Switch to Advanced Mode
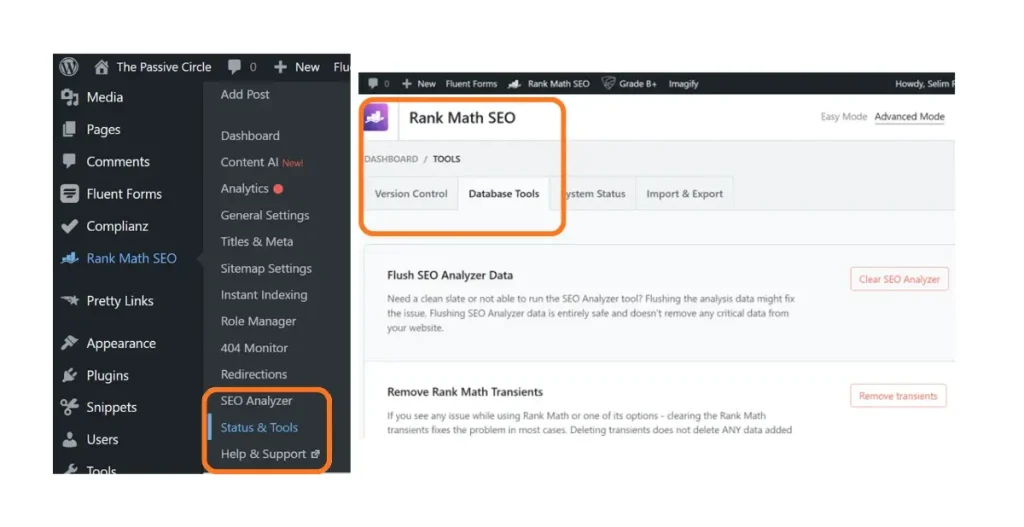This screenshot has width=1024, height=527. click(x=909, y=116)
